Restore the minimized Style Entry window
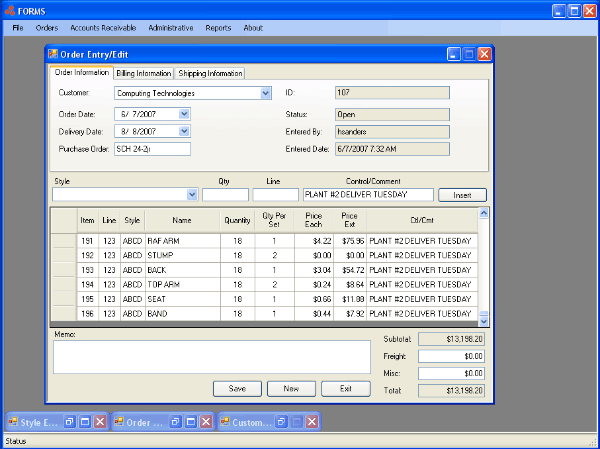The width and height of the screenshot is (600, 449). tap(70, 422)
